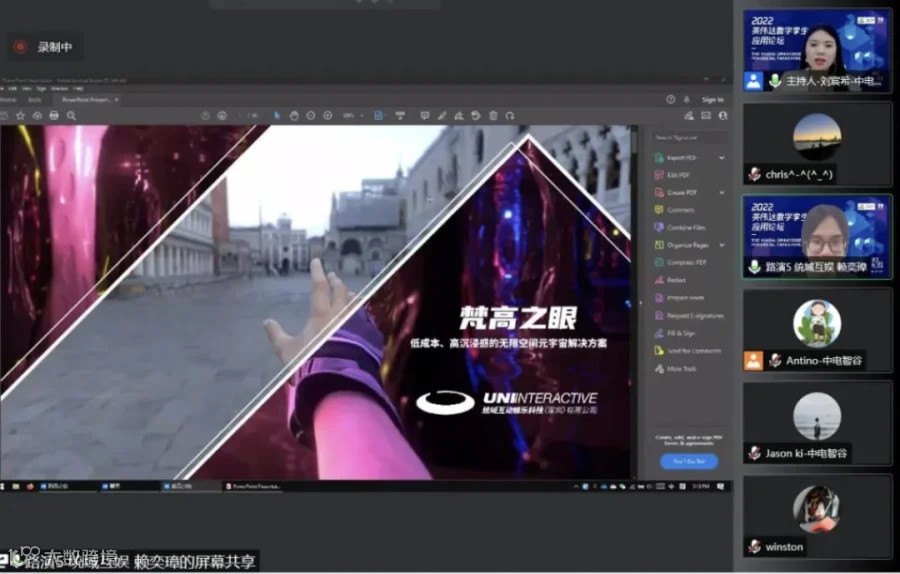Image resolution: width=900 pixels, height=574 pixels.
Task: Select the winston participant tile
Action: coord(817,516)
